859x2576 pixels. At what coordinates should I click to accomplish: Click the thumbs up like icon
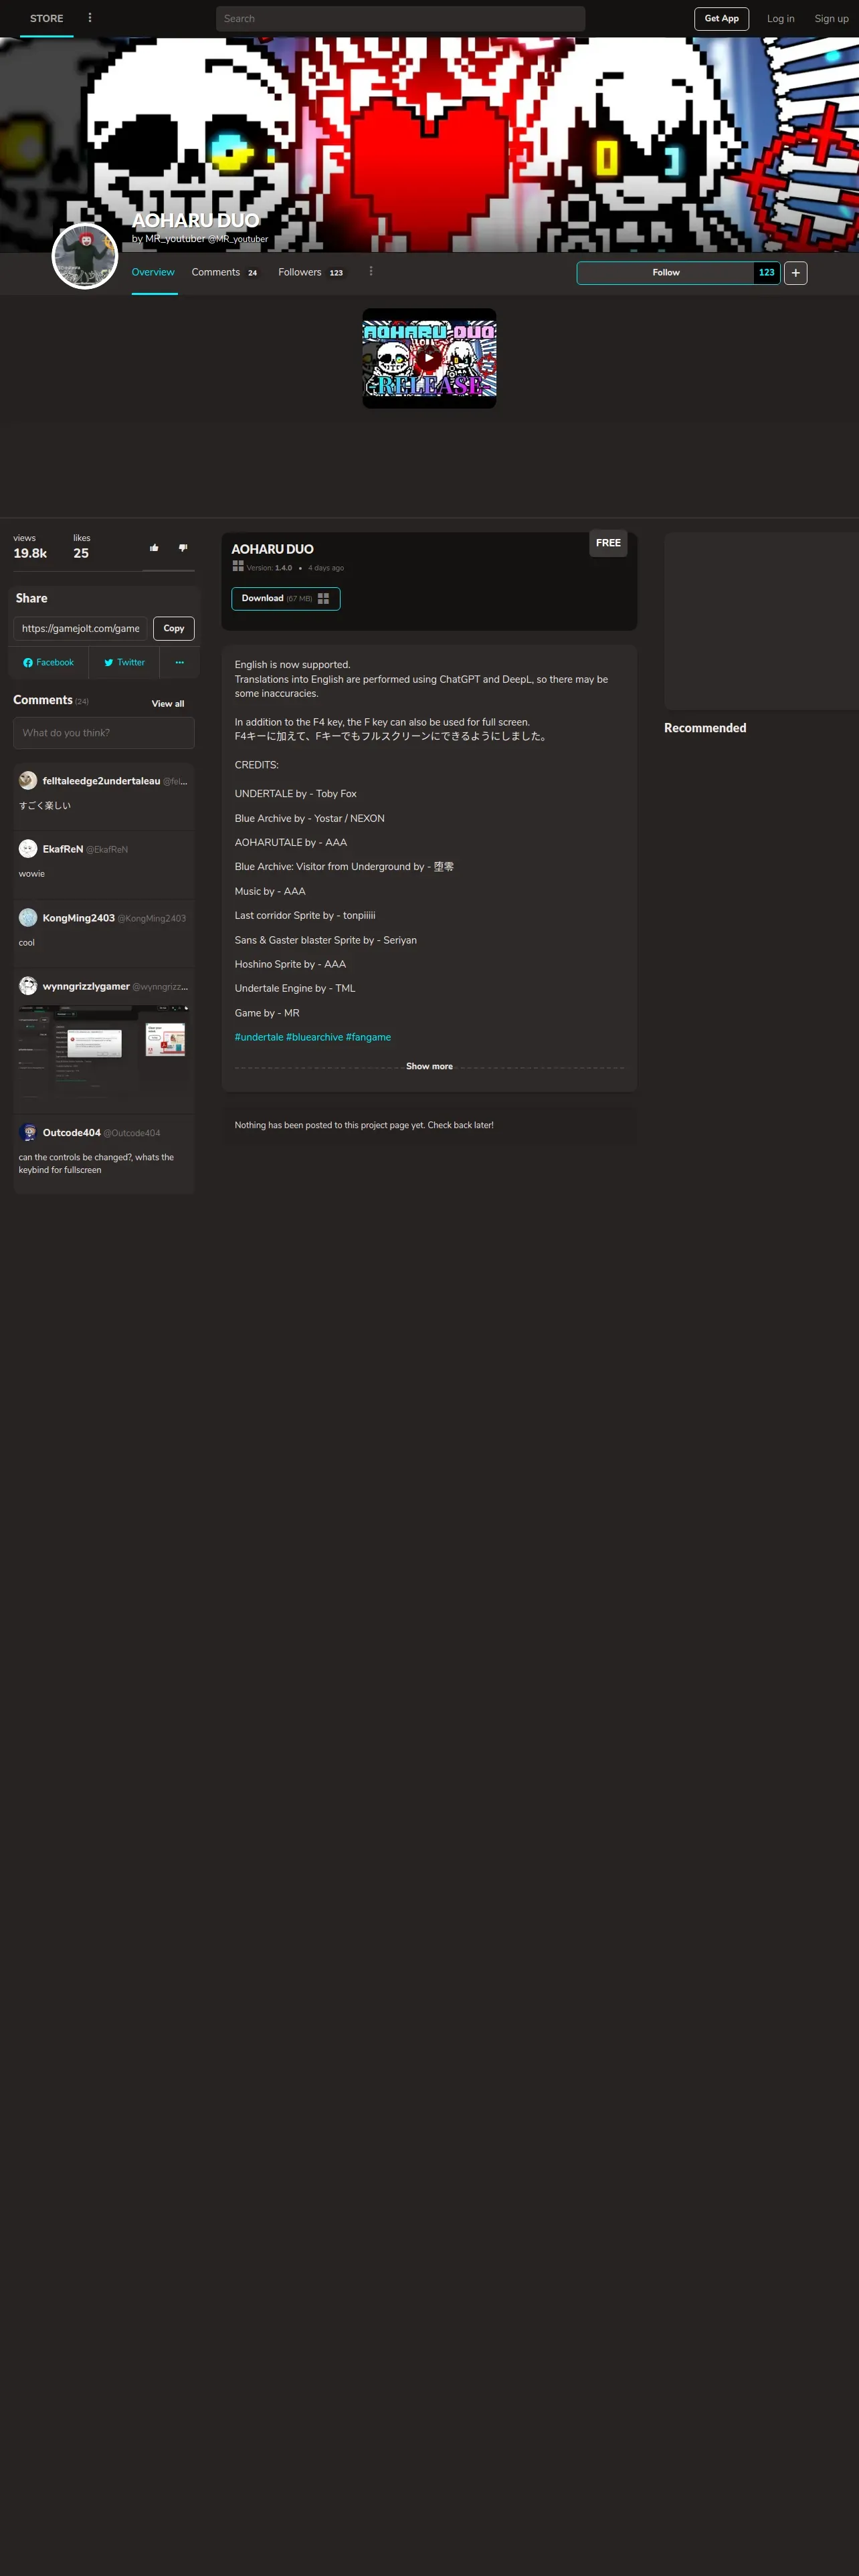pyautogui.click(x=154, y=547)
